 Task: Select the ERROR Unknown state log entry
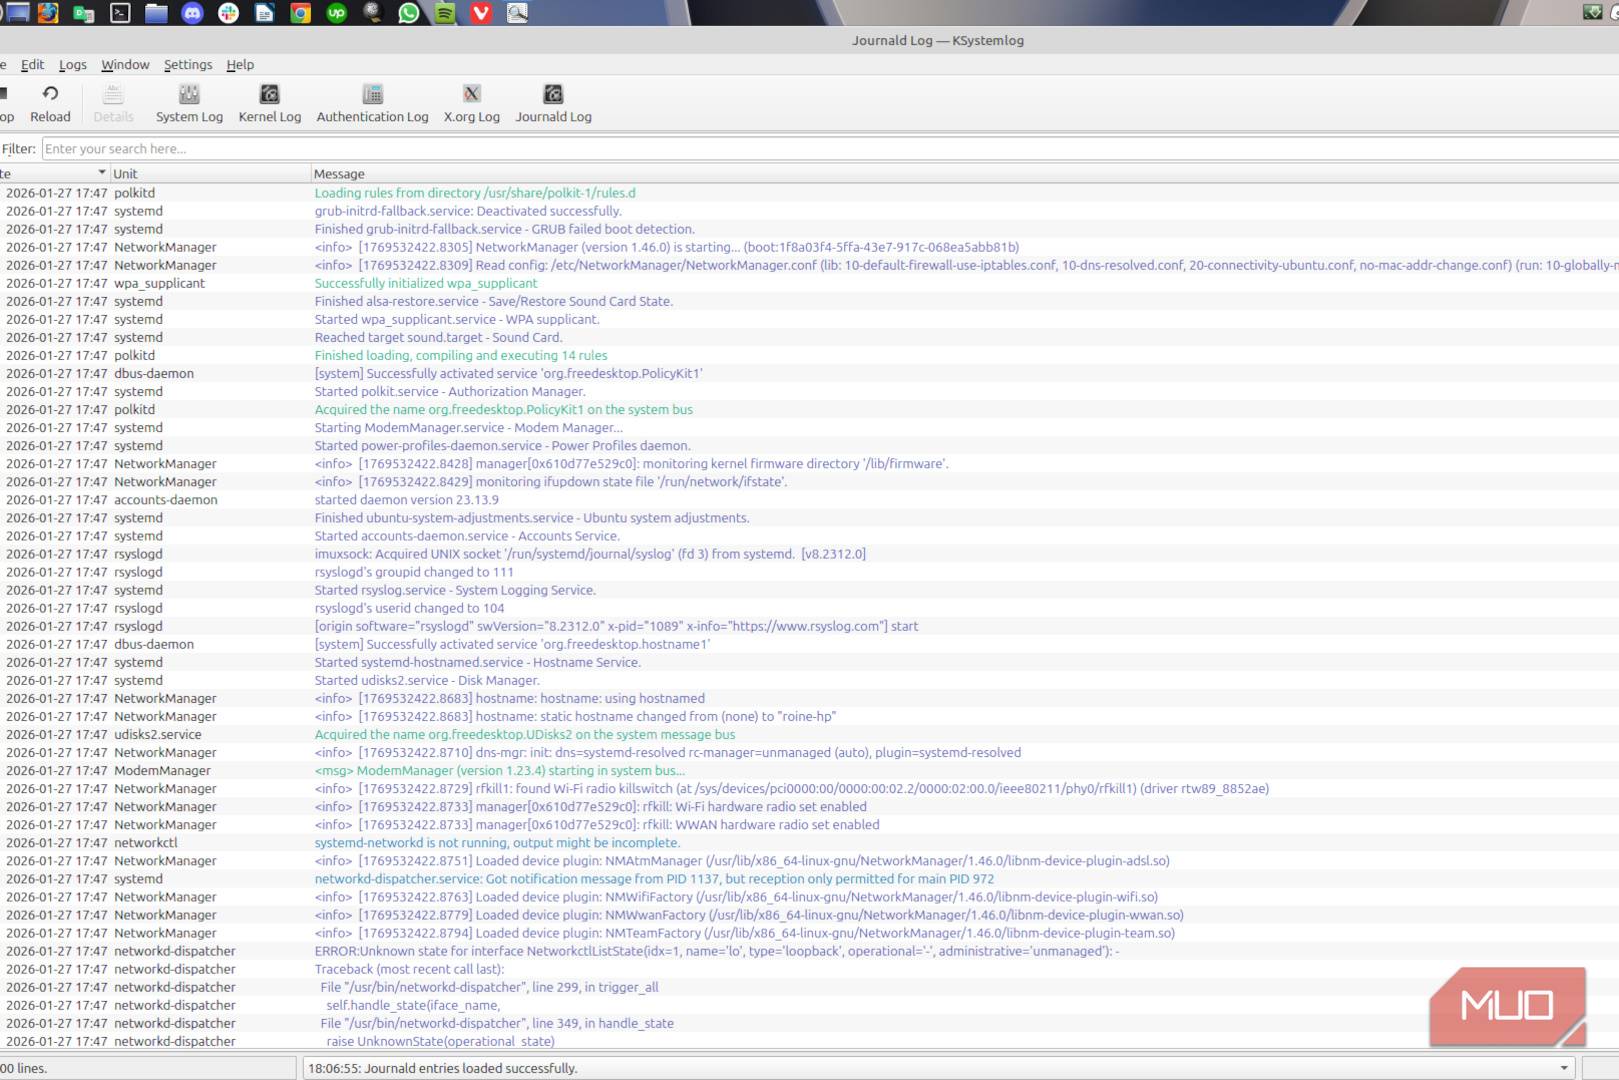pyautogui.click(x=716, y=951)
